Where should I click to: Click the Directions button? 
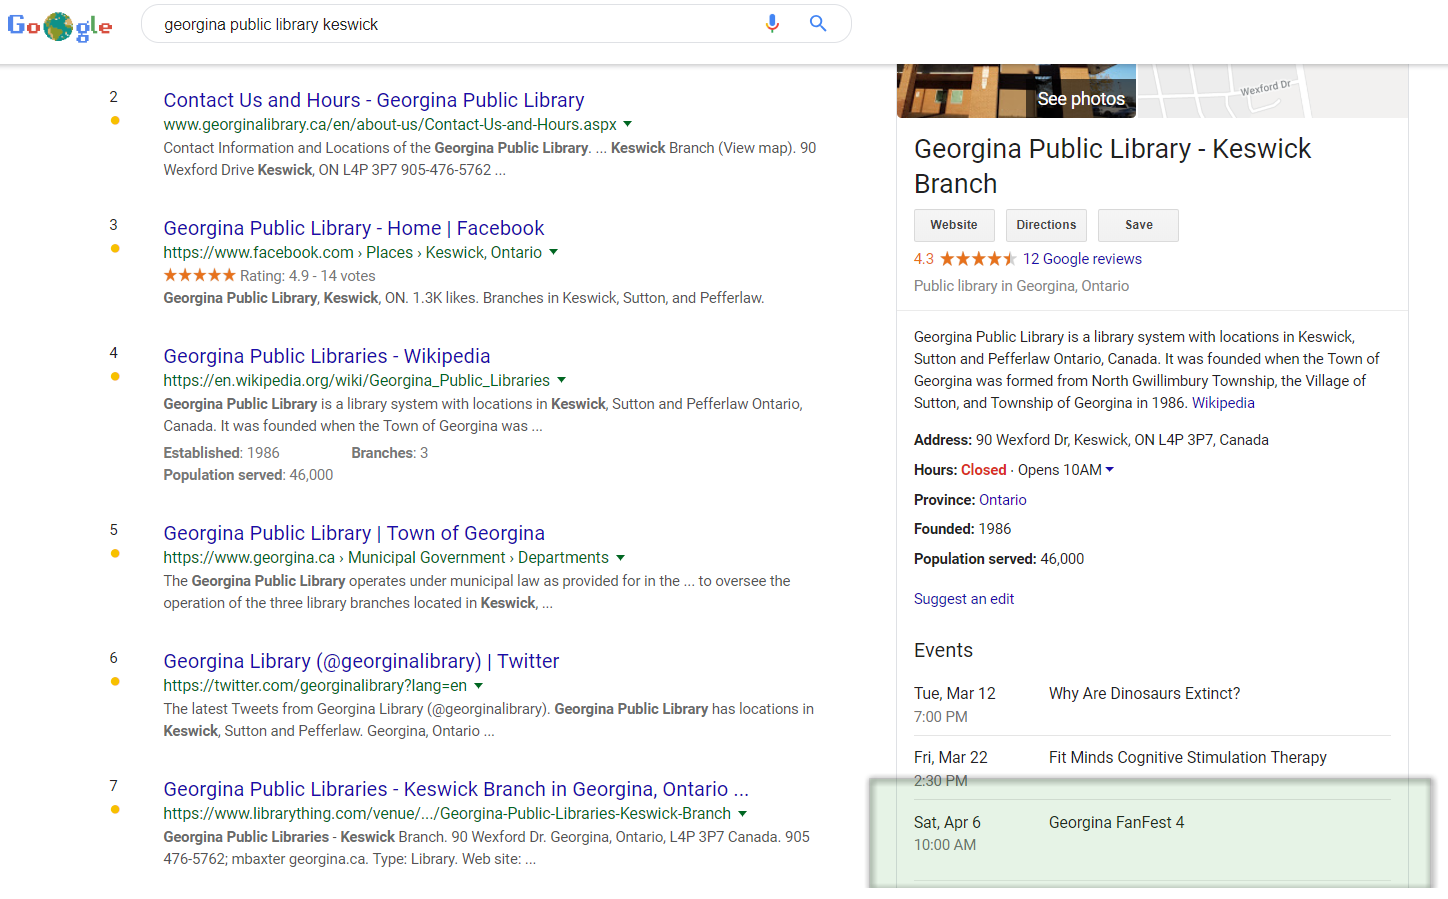coord(1046,225)
